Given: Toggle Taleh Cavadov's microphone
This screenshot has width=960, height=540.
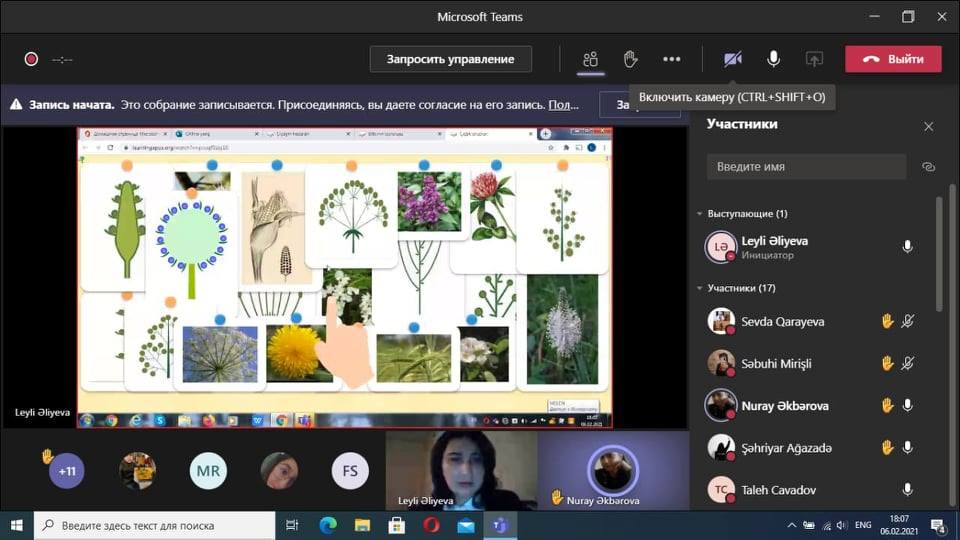Looking at the screenshot, I should pos(907,490).
